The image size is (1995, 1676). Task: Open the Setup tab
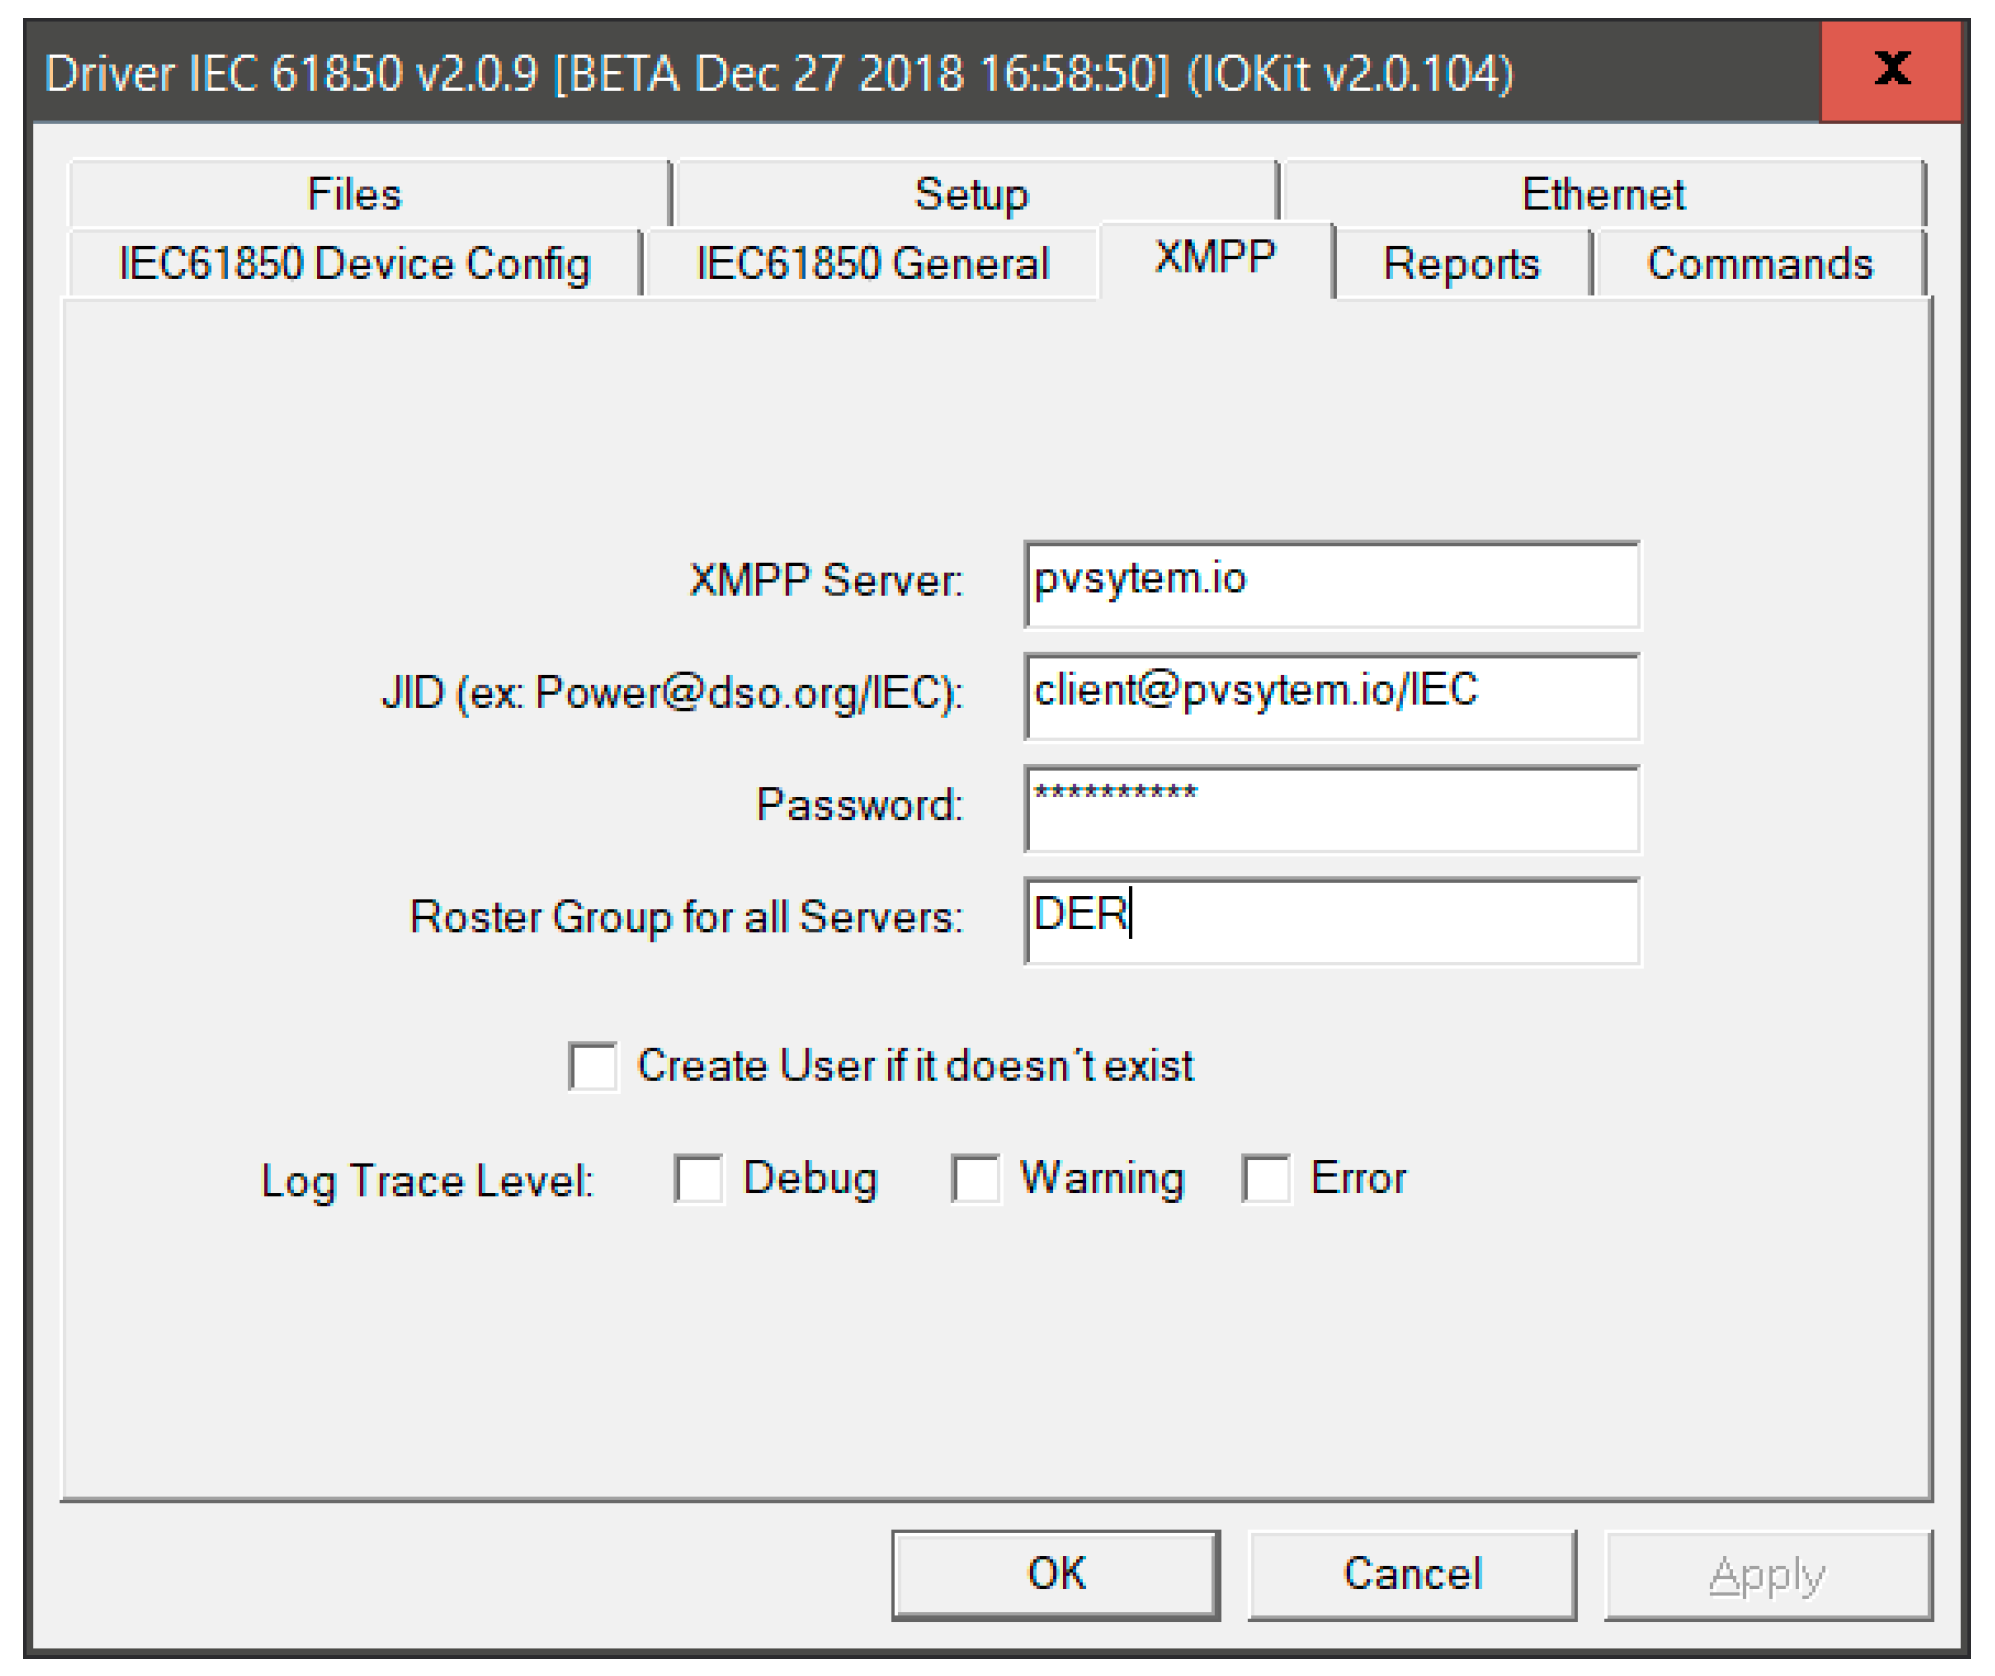tap(971, 194)
